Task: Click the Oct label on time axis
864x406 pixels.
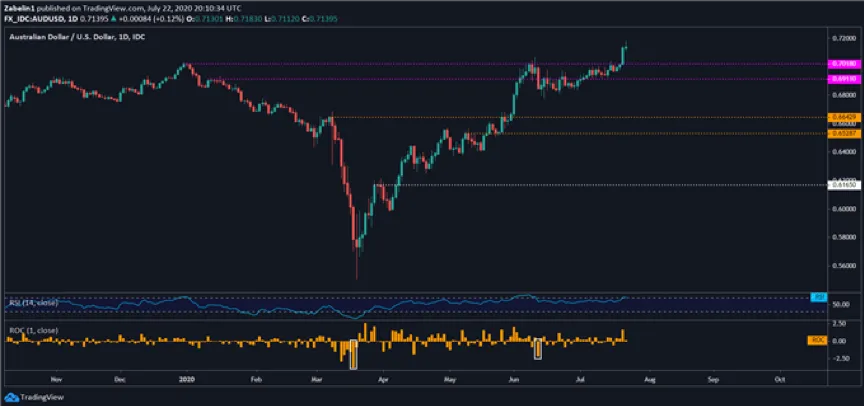Action: click(x=780, y=379)
